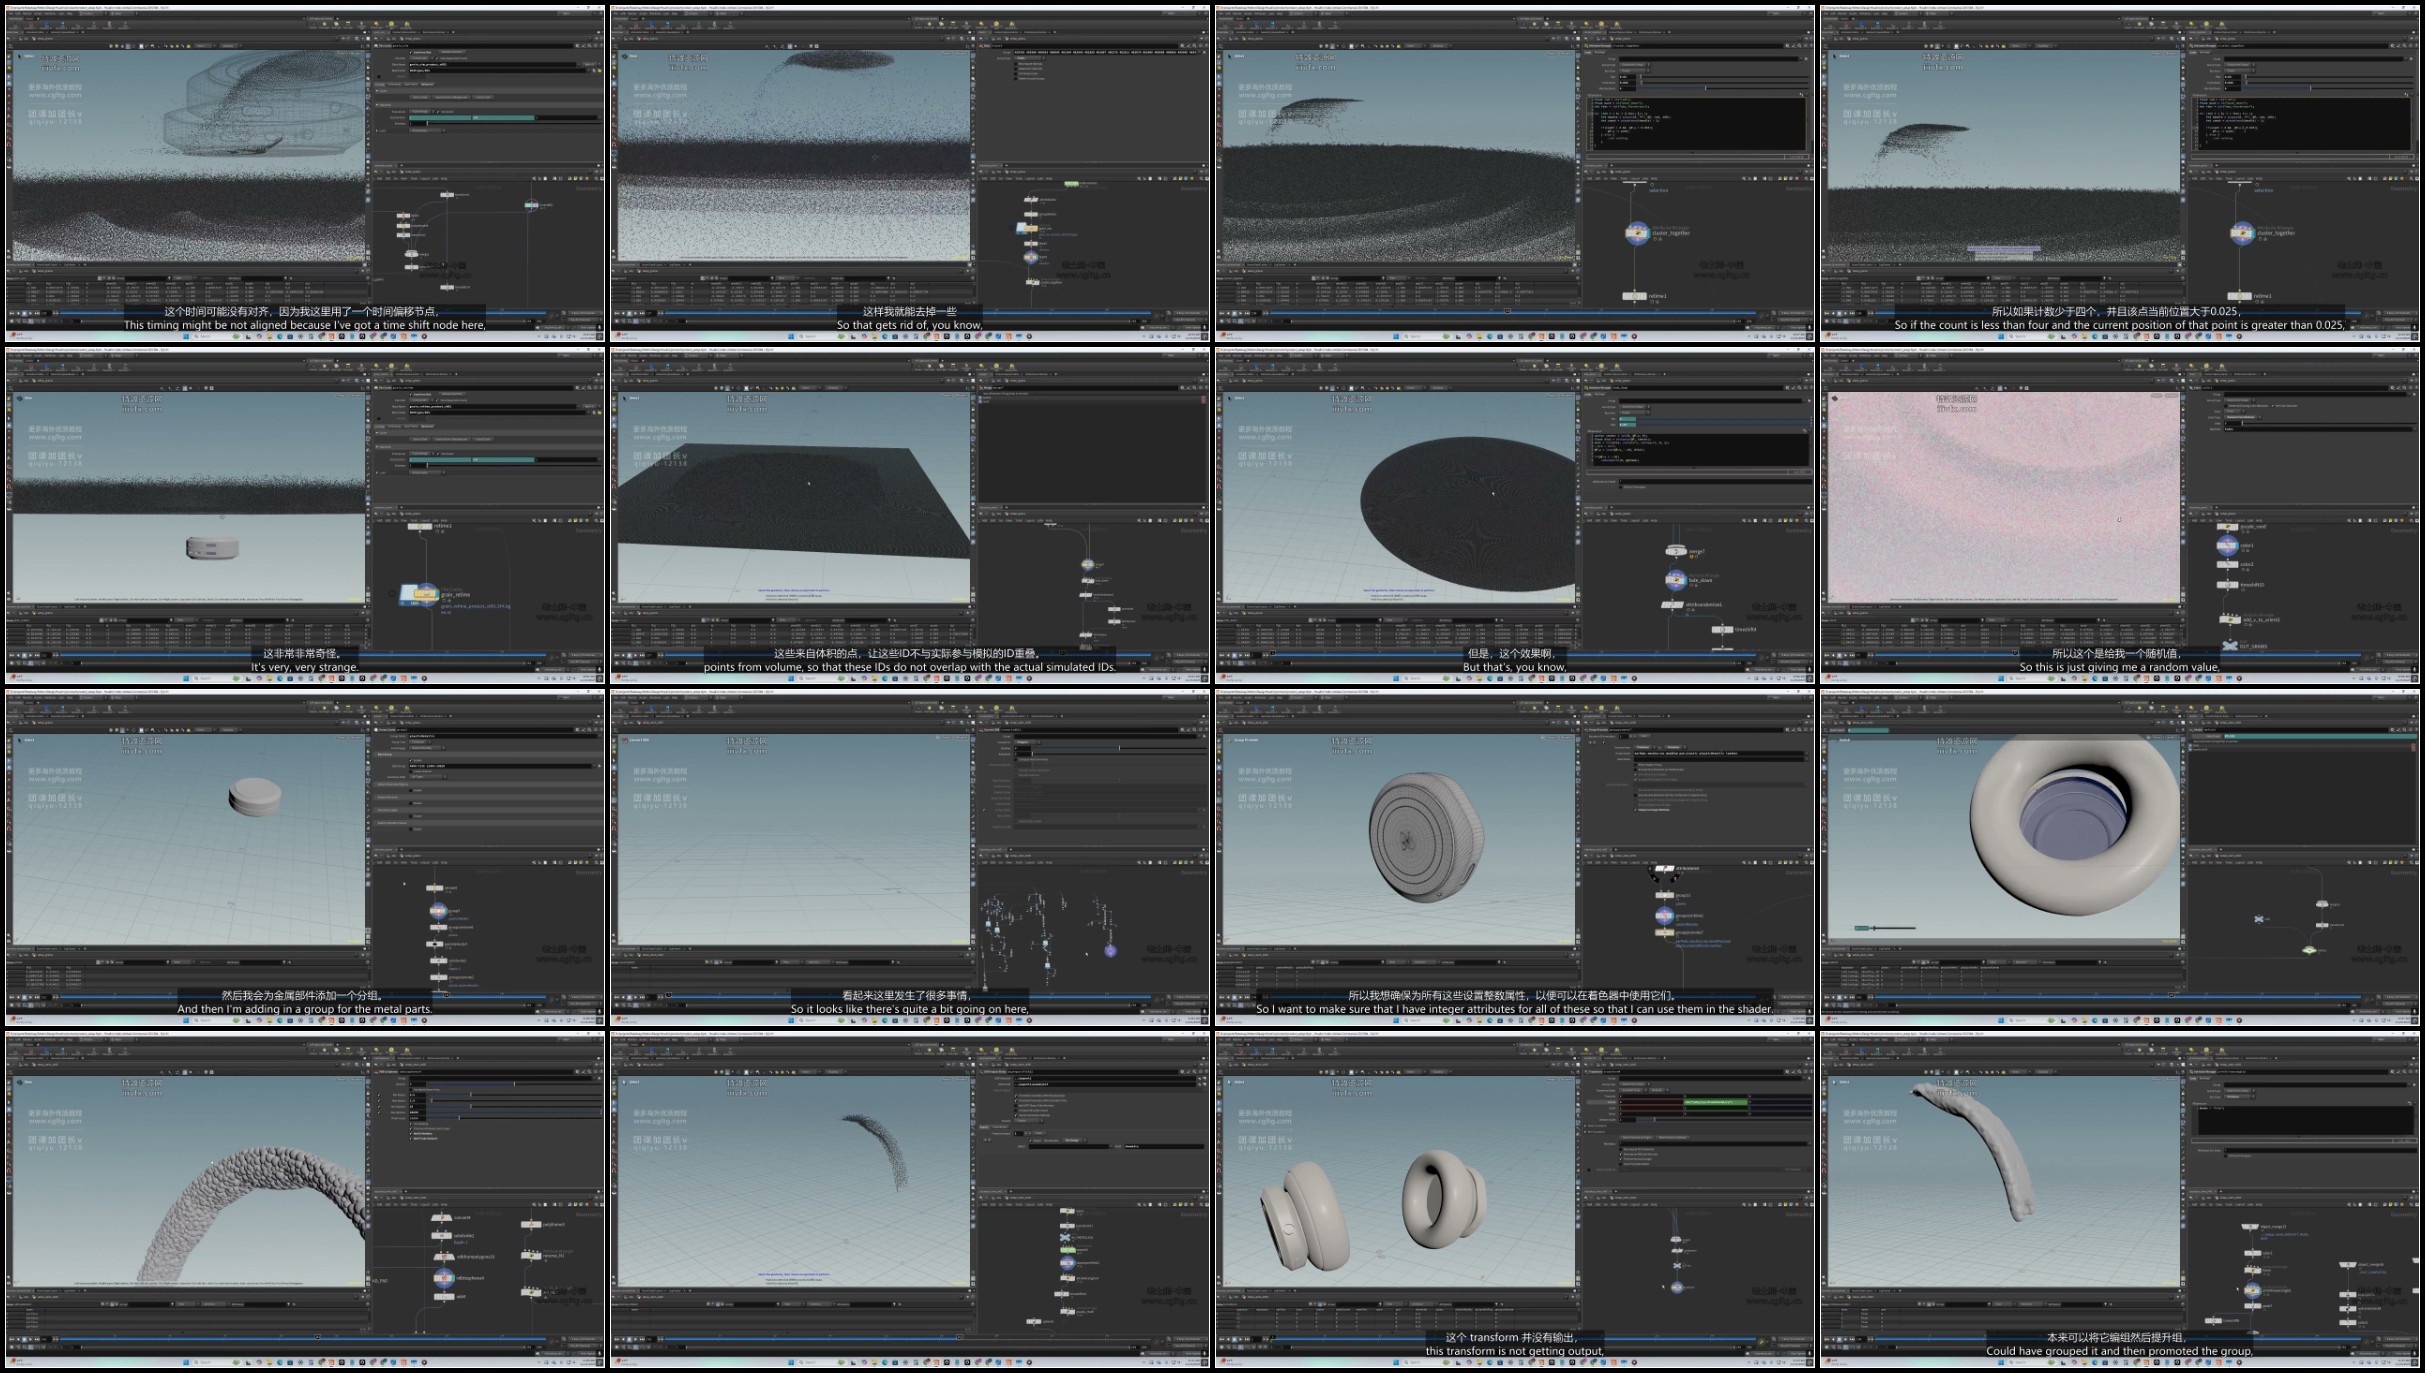Select convert4 node in sphere-arch frame

(443, 1217)
